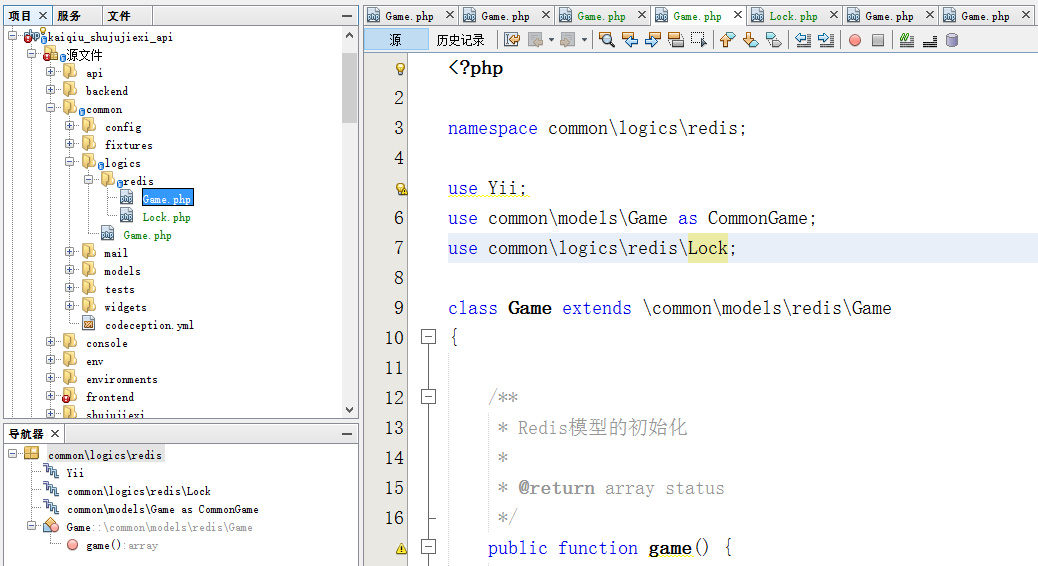Image resolution: width=1038 pixels, height=566 pixels.
Task: Toggle highlight search in the editor toolbar
Action: [x=675, y=40]
